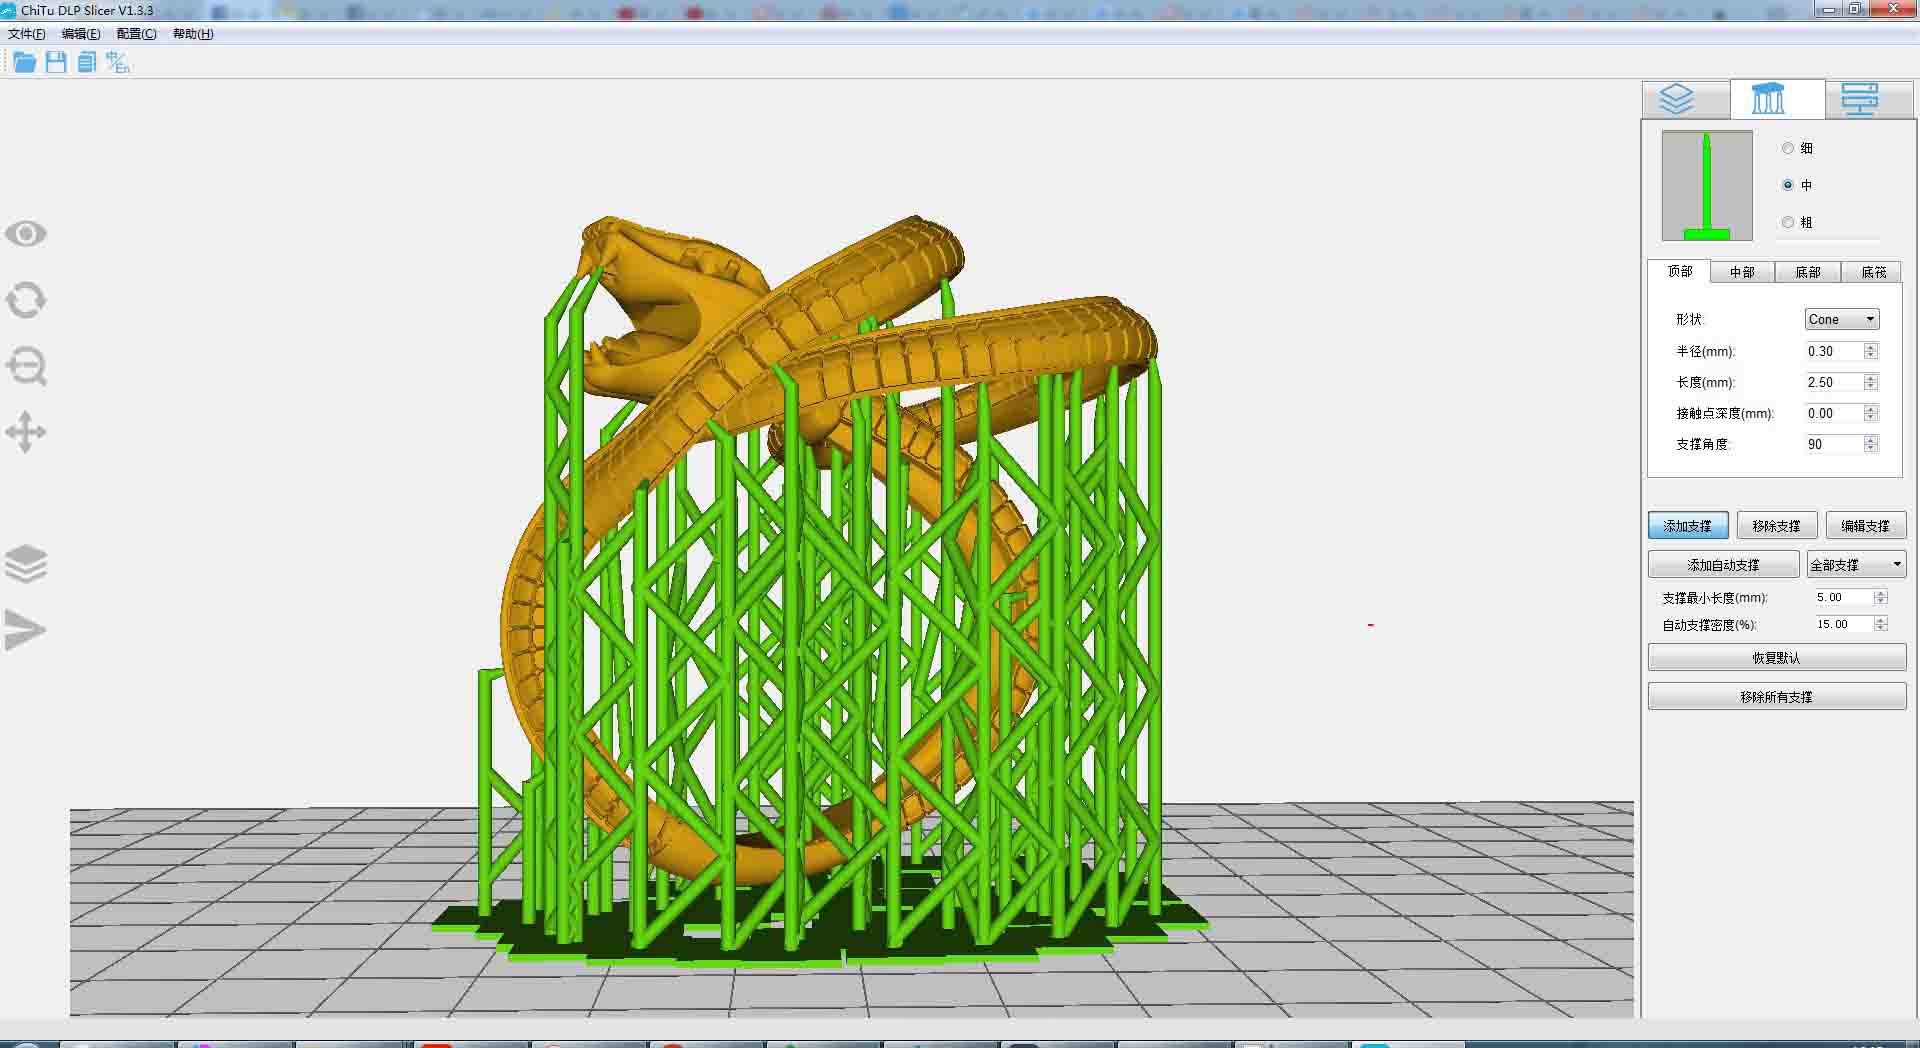The height and width of the screenshot is (1048, 1920).
Task: Click the paper plane send icon
Action: pos(26,630)
